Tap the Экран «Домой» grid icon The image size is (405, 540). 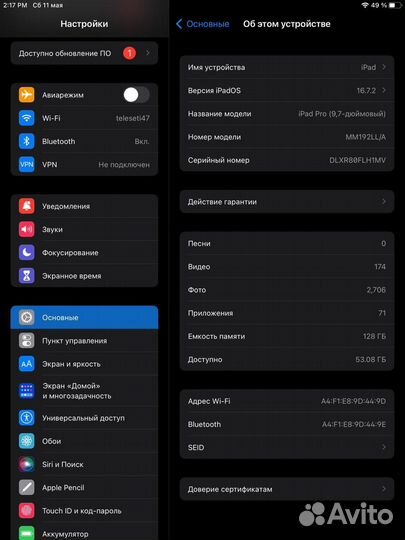click(x=27, y=391)
